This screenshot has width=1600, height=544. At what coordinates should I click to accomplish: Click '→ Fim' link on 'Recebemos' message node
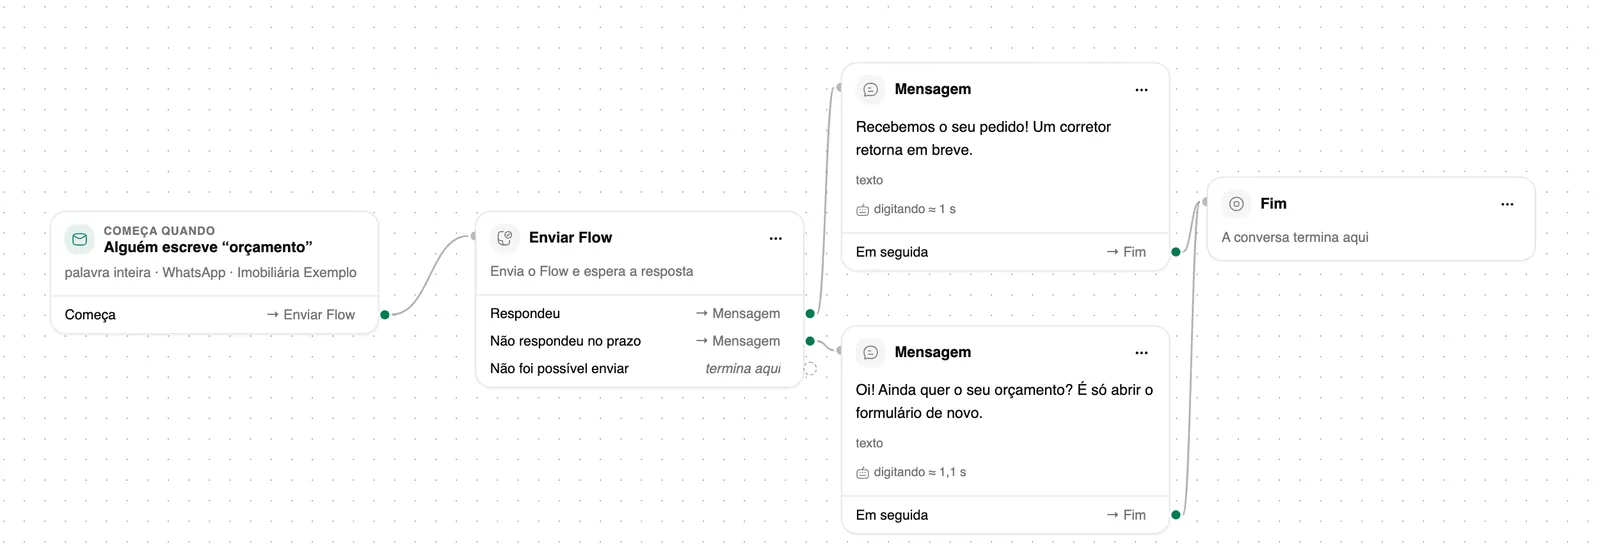click(x=1126, y=252)
